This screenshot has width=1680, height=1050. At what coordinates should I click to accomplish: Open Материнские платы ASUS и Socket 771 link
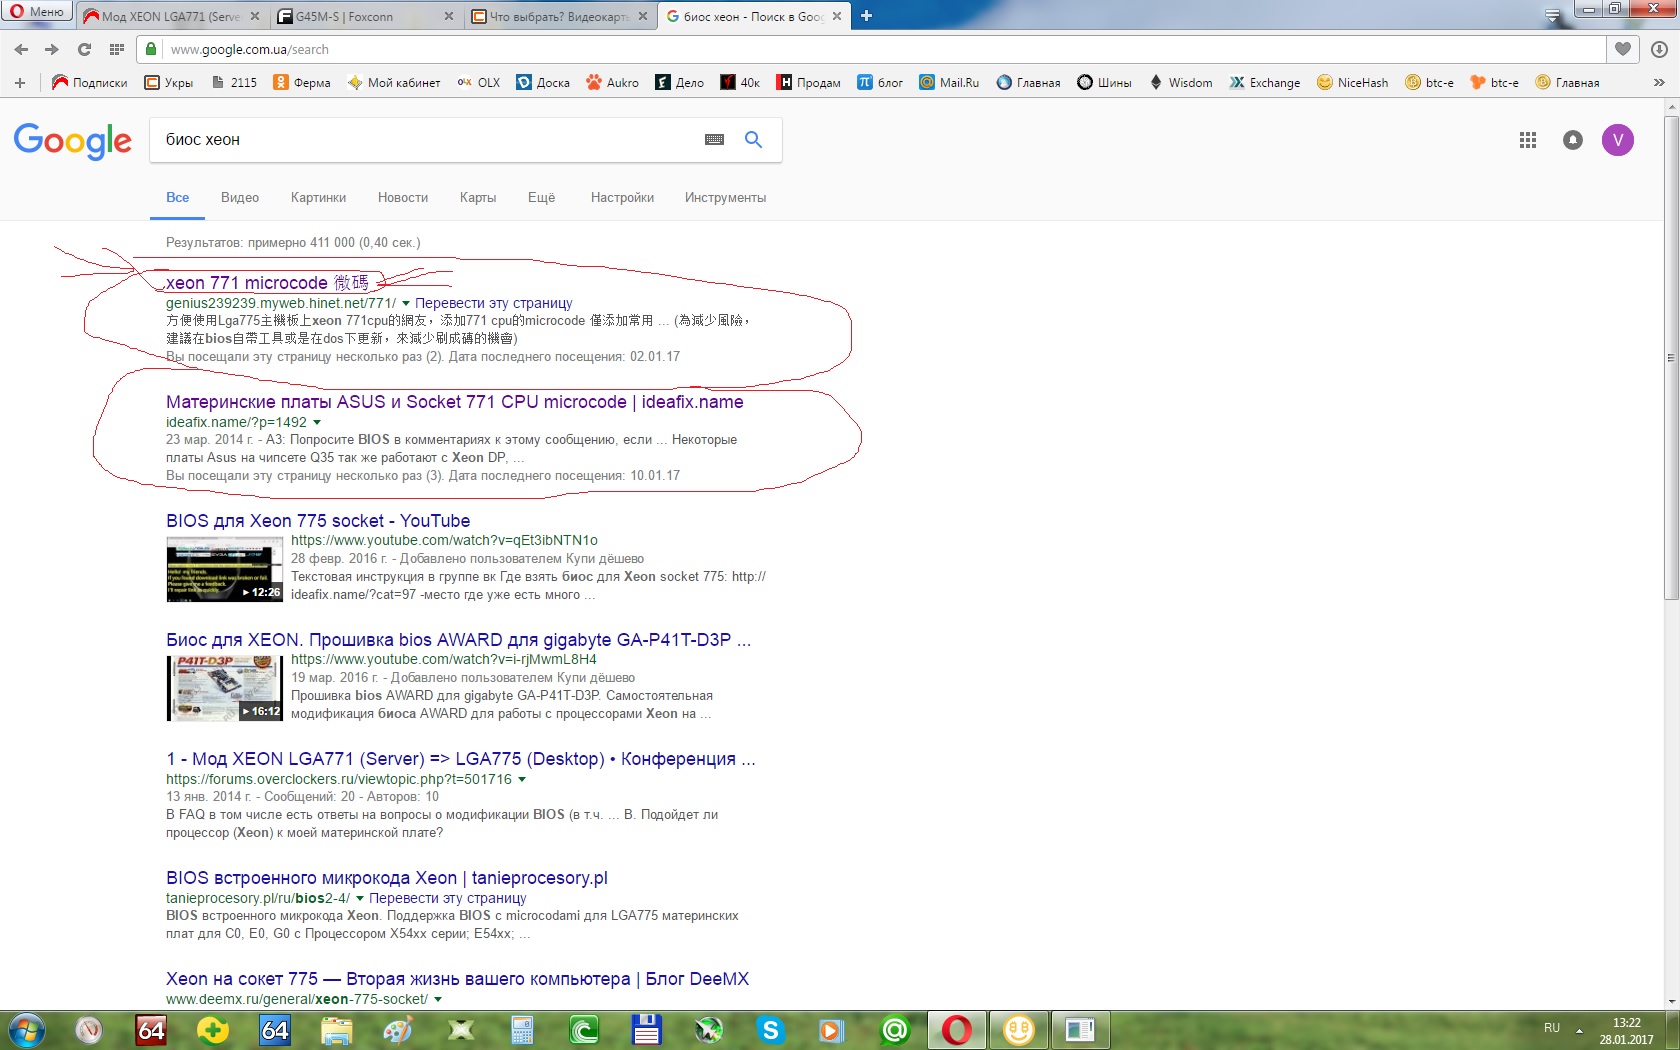point(455,402)
